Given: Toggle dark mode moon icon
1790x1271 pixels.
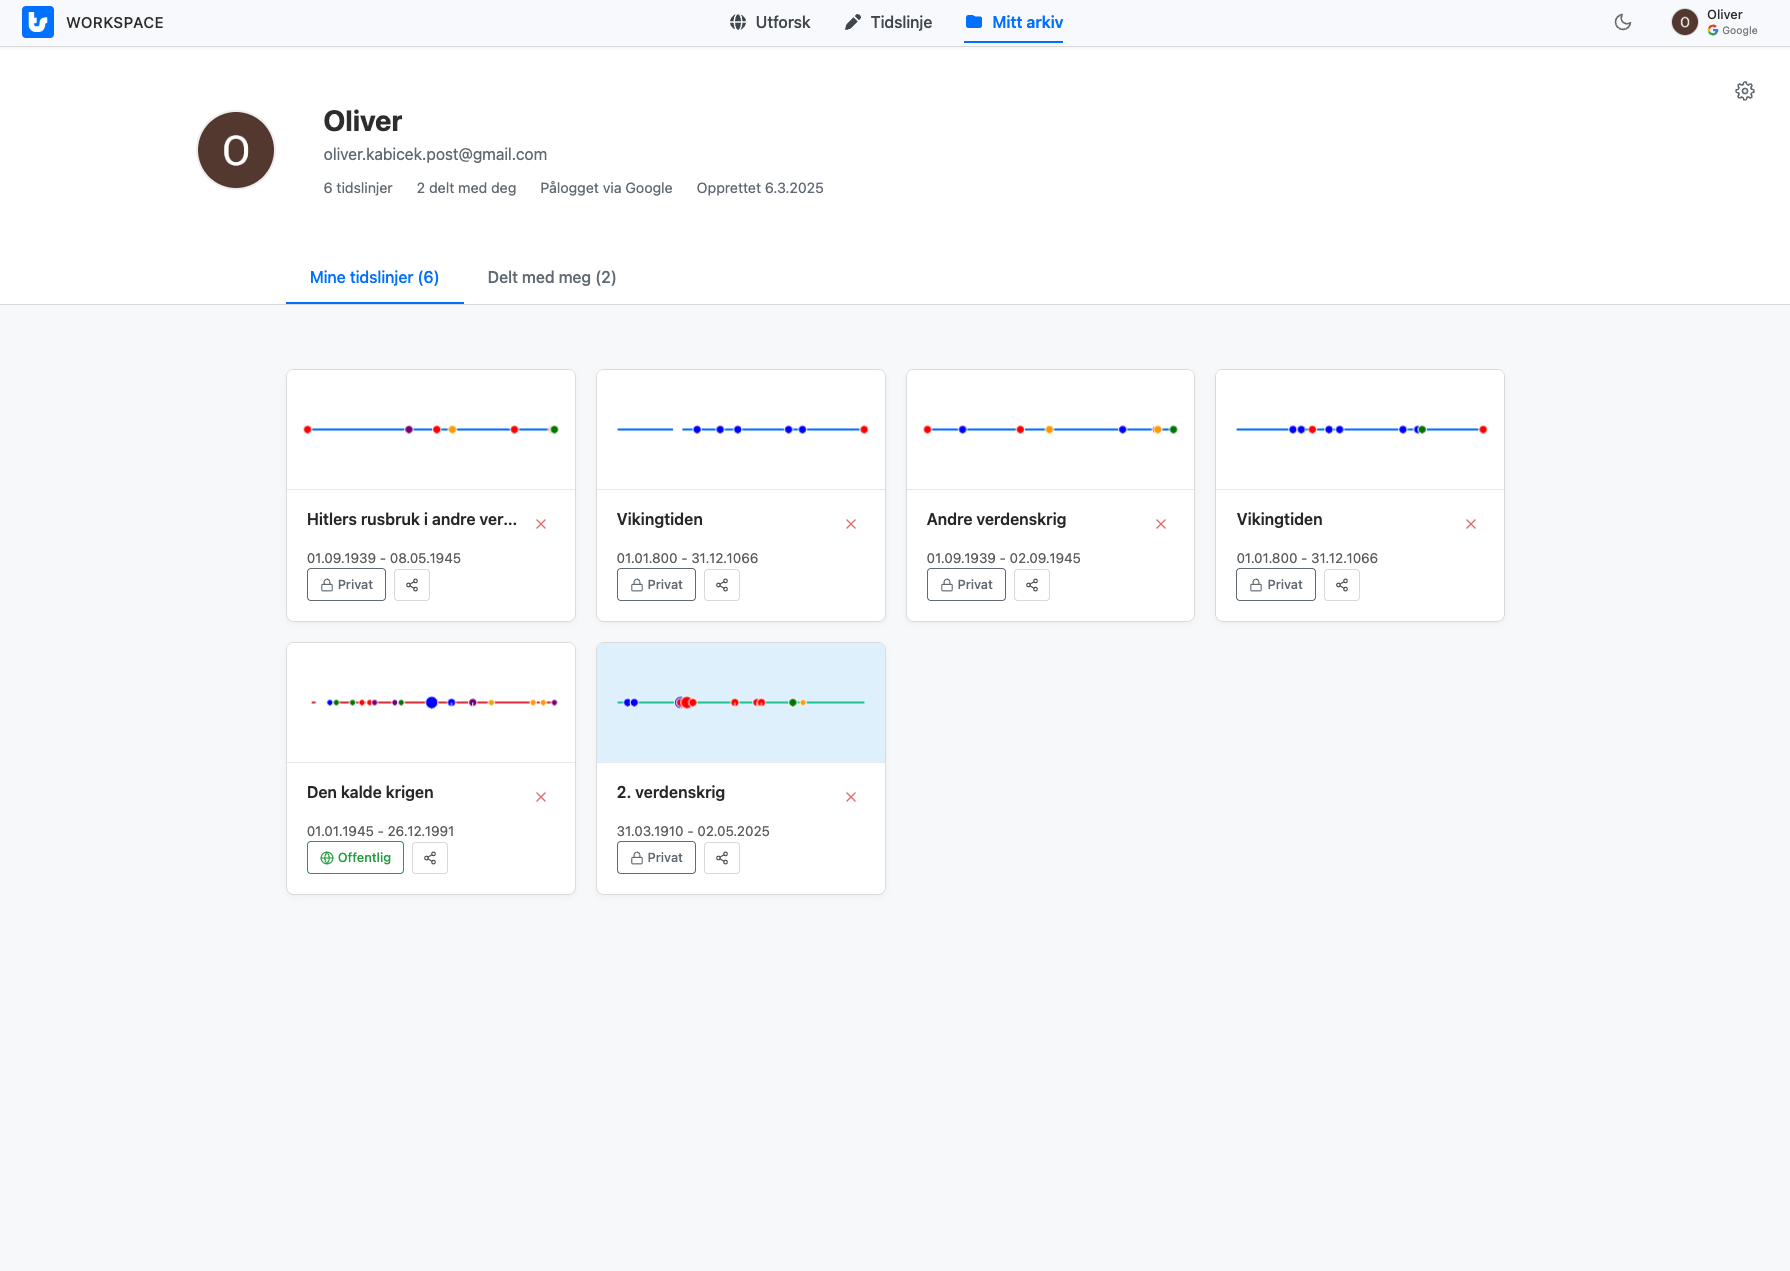Looking at the screenshot, I should [x=1622, y=22].
